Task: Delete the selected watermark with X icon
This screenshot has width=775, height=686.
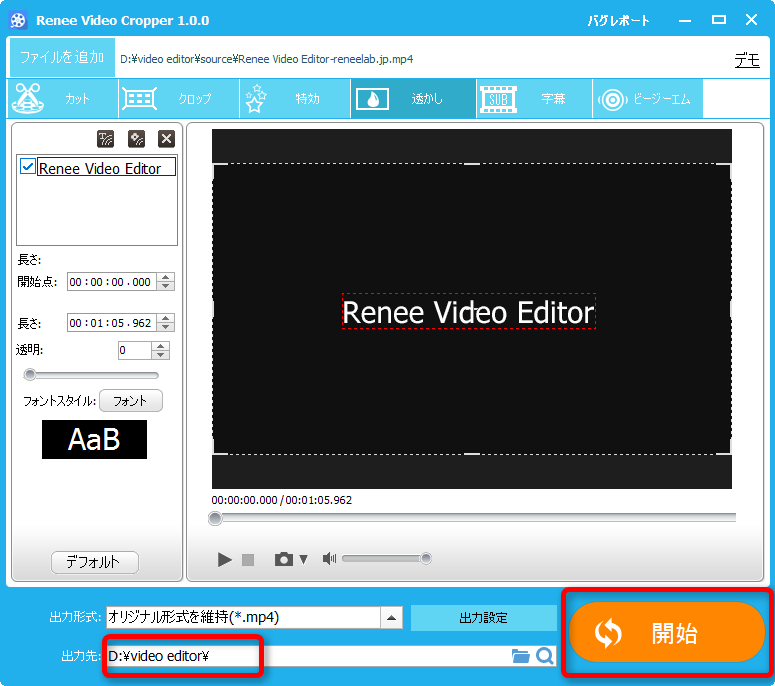Action: coord(167,139)
